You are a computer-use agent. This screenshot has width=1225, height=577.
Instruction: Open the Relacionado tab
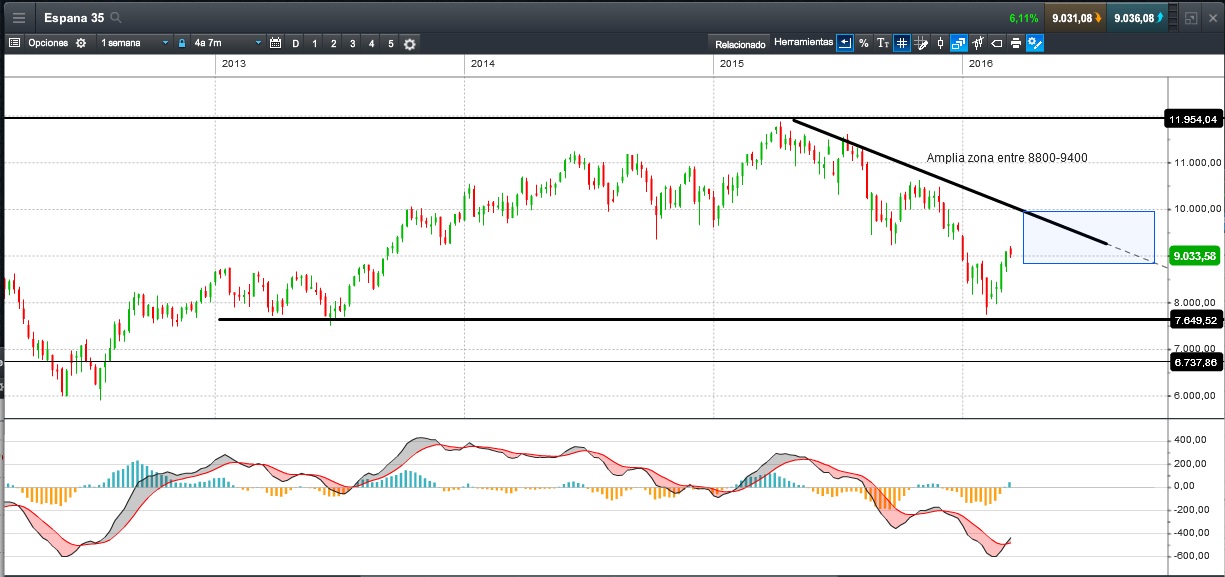pyautogui.click(x=740, y=44)
